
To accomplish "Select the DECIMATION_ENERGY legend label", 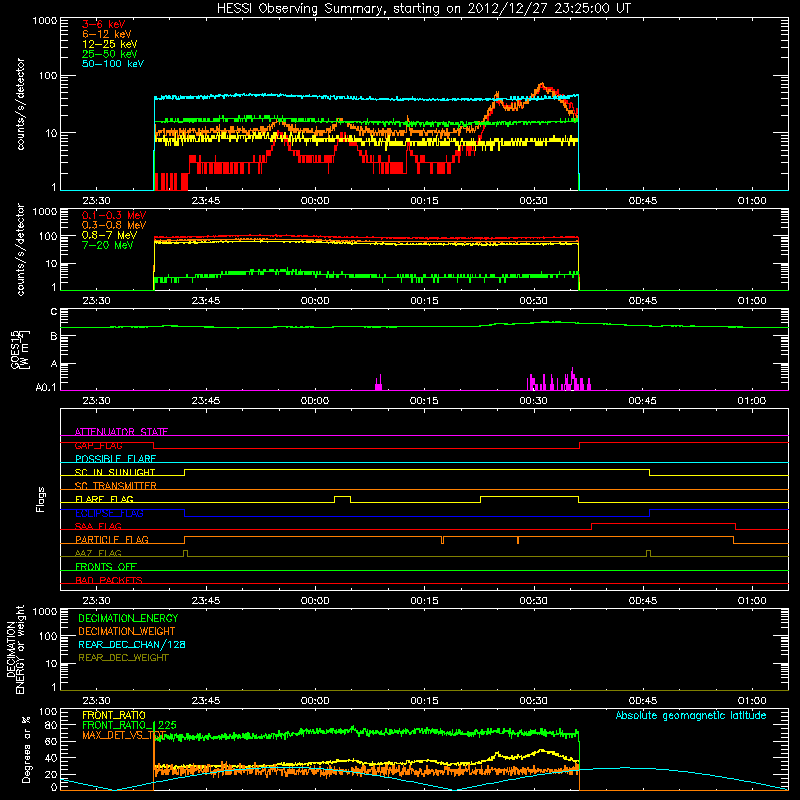I will click(x=128, y=618).
